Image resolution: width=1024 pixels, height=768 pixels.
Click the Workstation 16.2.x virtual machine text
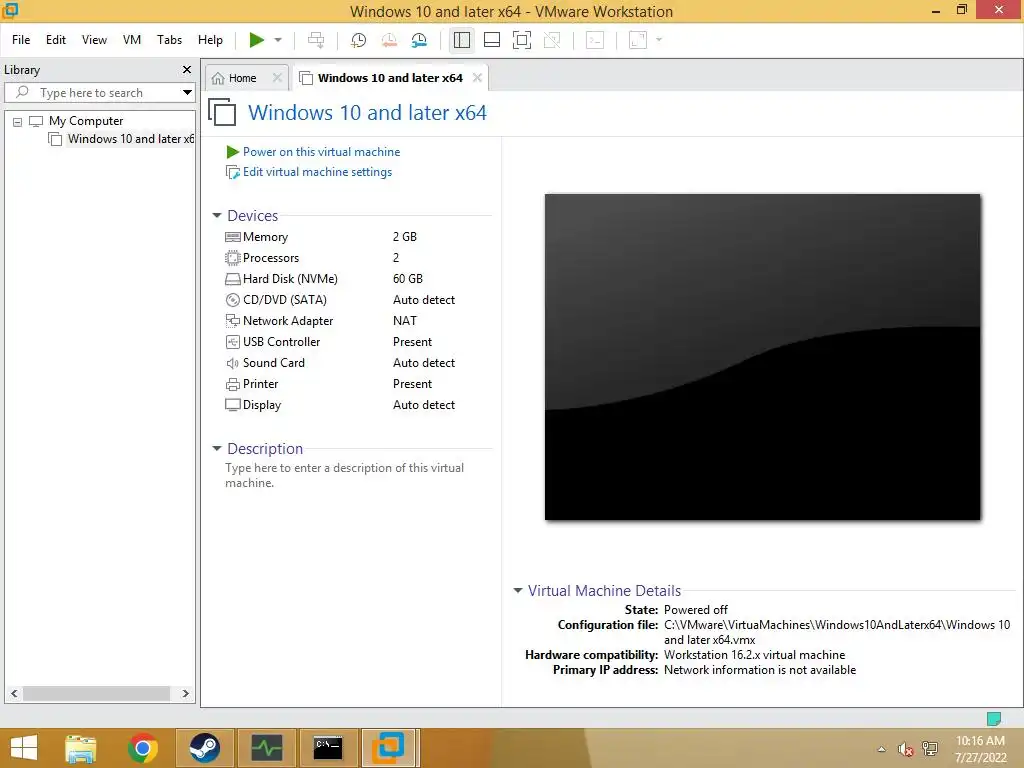point(754,655)
